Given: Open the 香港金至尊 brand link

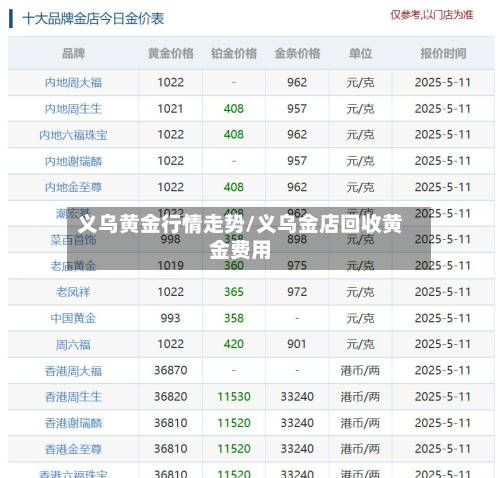Looking at the screenshot, I should click(73, 449).
